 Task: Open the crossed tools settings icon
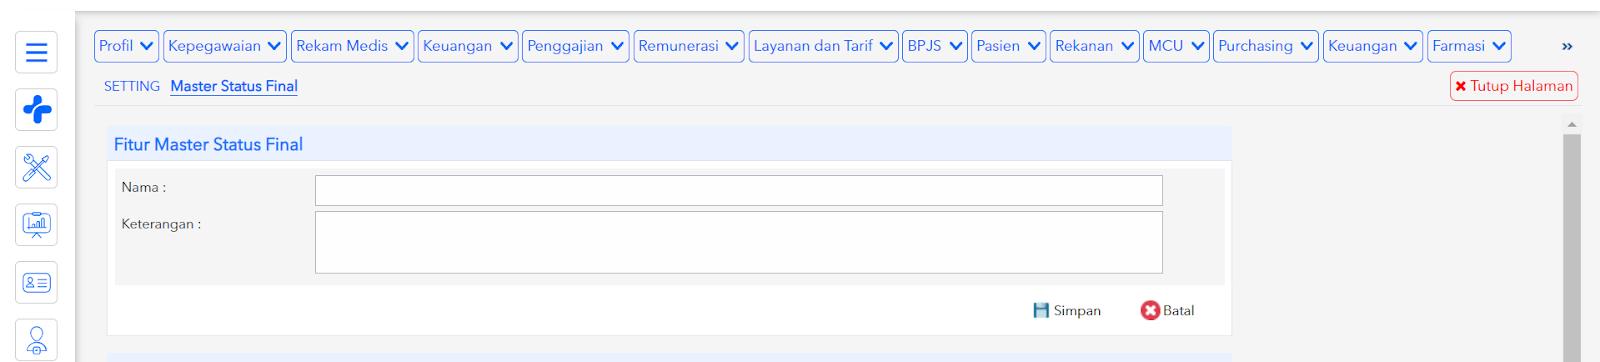pyautogui.click(x=36, y=167)
